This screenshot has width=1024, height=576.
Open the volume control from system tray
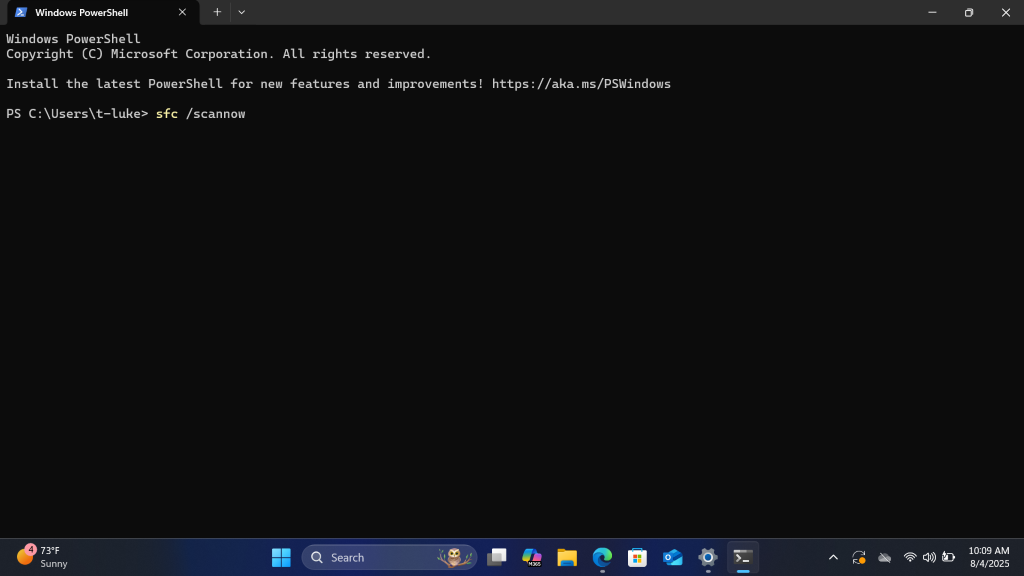point(929,557)
